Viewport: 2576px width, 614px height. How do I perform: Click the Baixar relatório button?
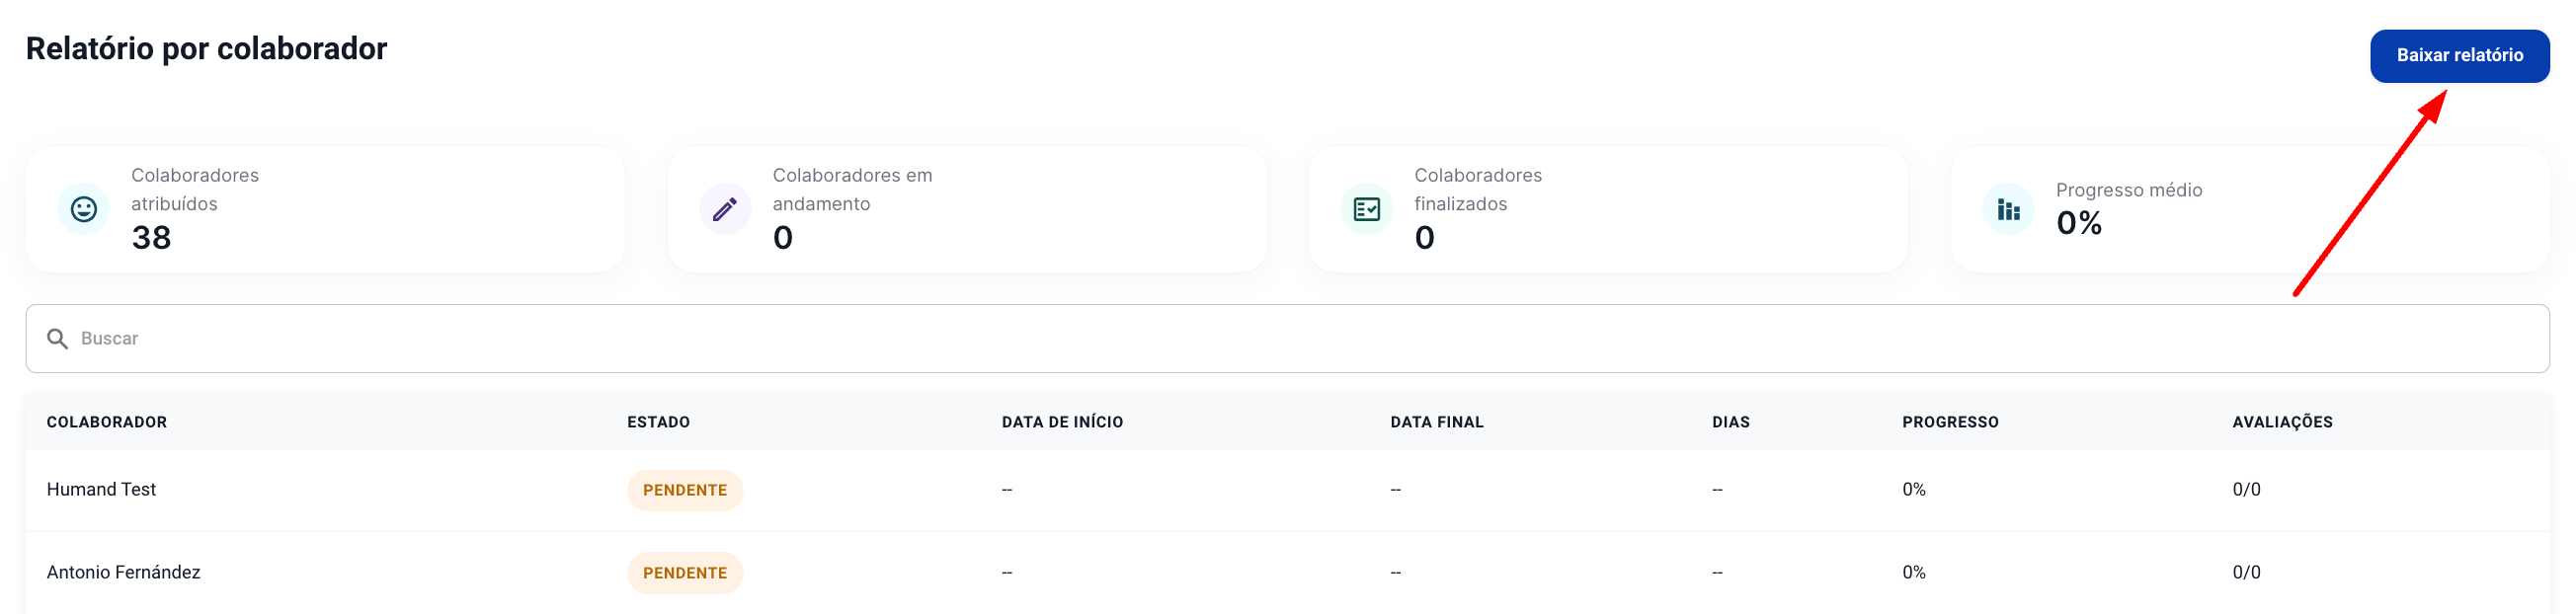2459,56
